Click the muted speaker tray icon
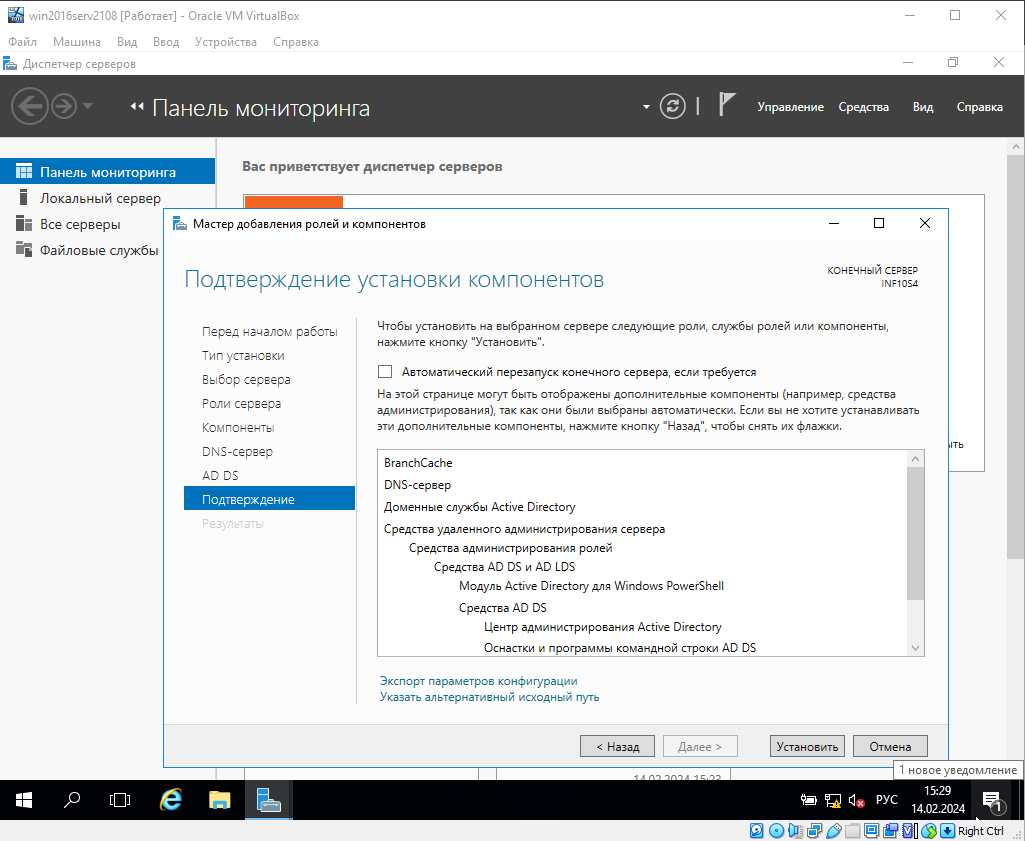Image resolution: width=1025 pixels, height=841 pixels. pos(856,800)
